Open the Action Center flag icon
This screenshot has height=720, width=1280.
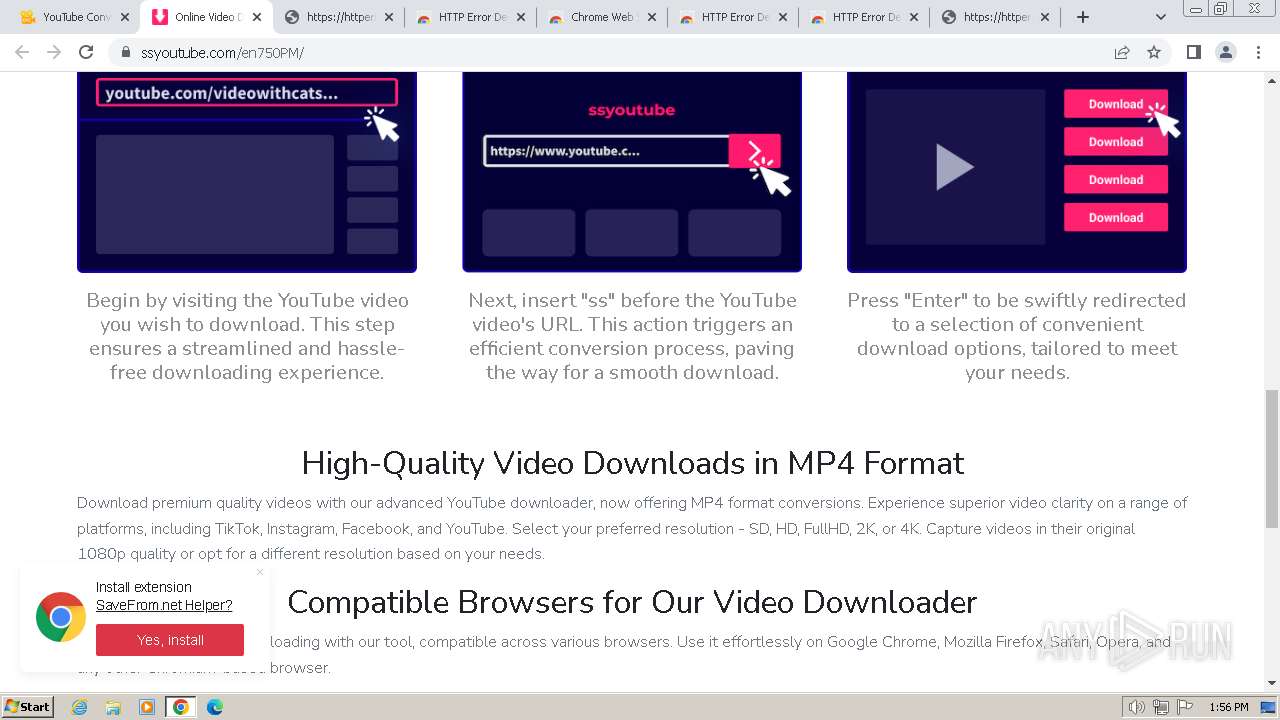click(x=1185, y=707)
